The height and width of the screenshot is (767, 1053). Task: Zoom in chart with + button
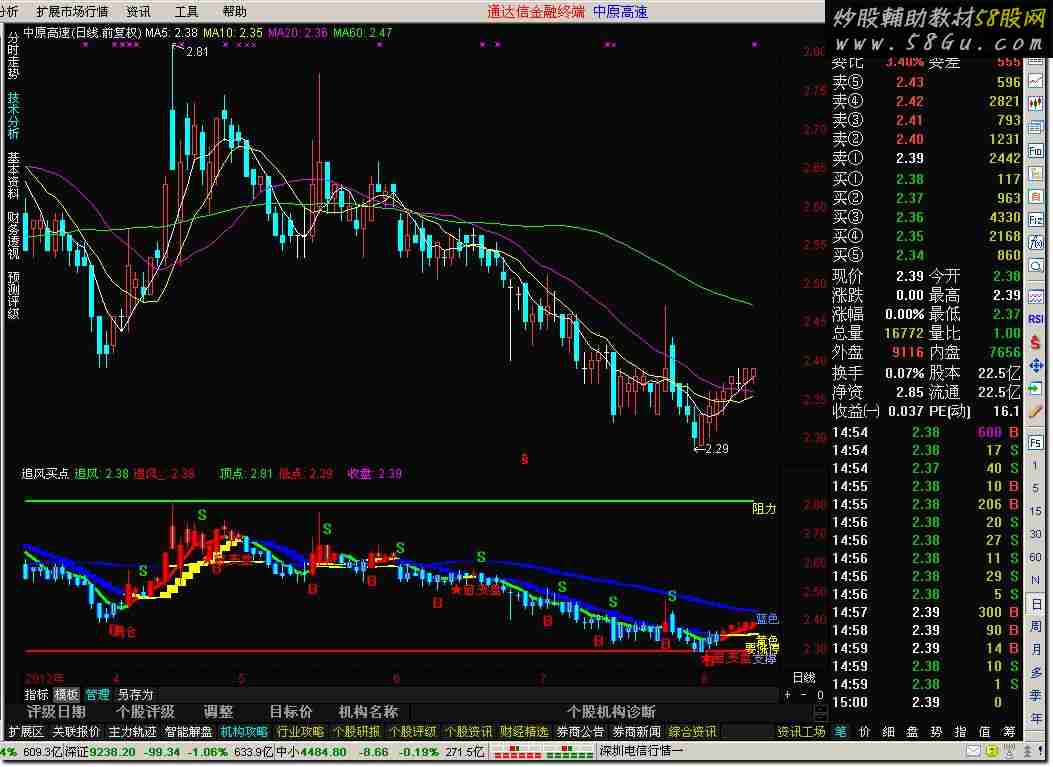coord(788,694)
